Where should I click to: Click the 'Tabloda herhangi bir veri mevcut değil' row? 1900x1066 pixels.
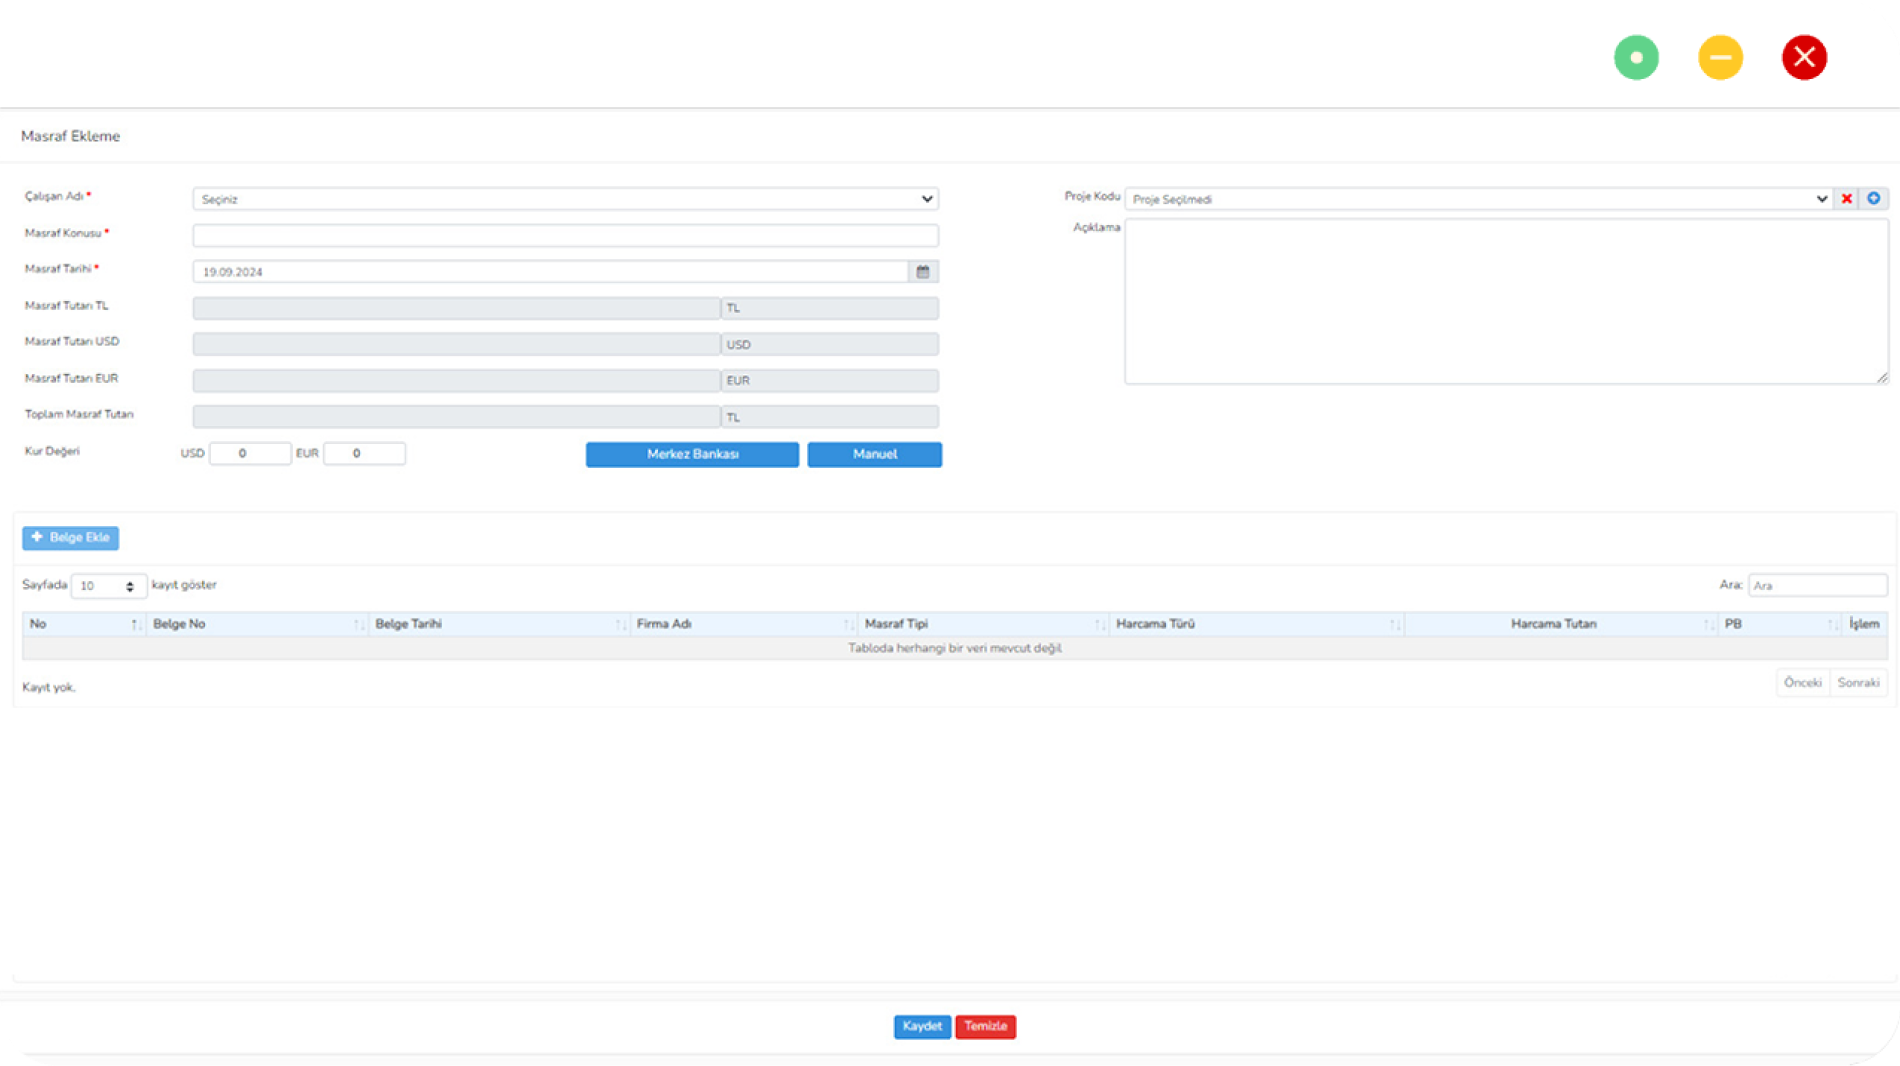coord(955,648)
